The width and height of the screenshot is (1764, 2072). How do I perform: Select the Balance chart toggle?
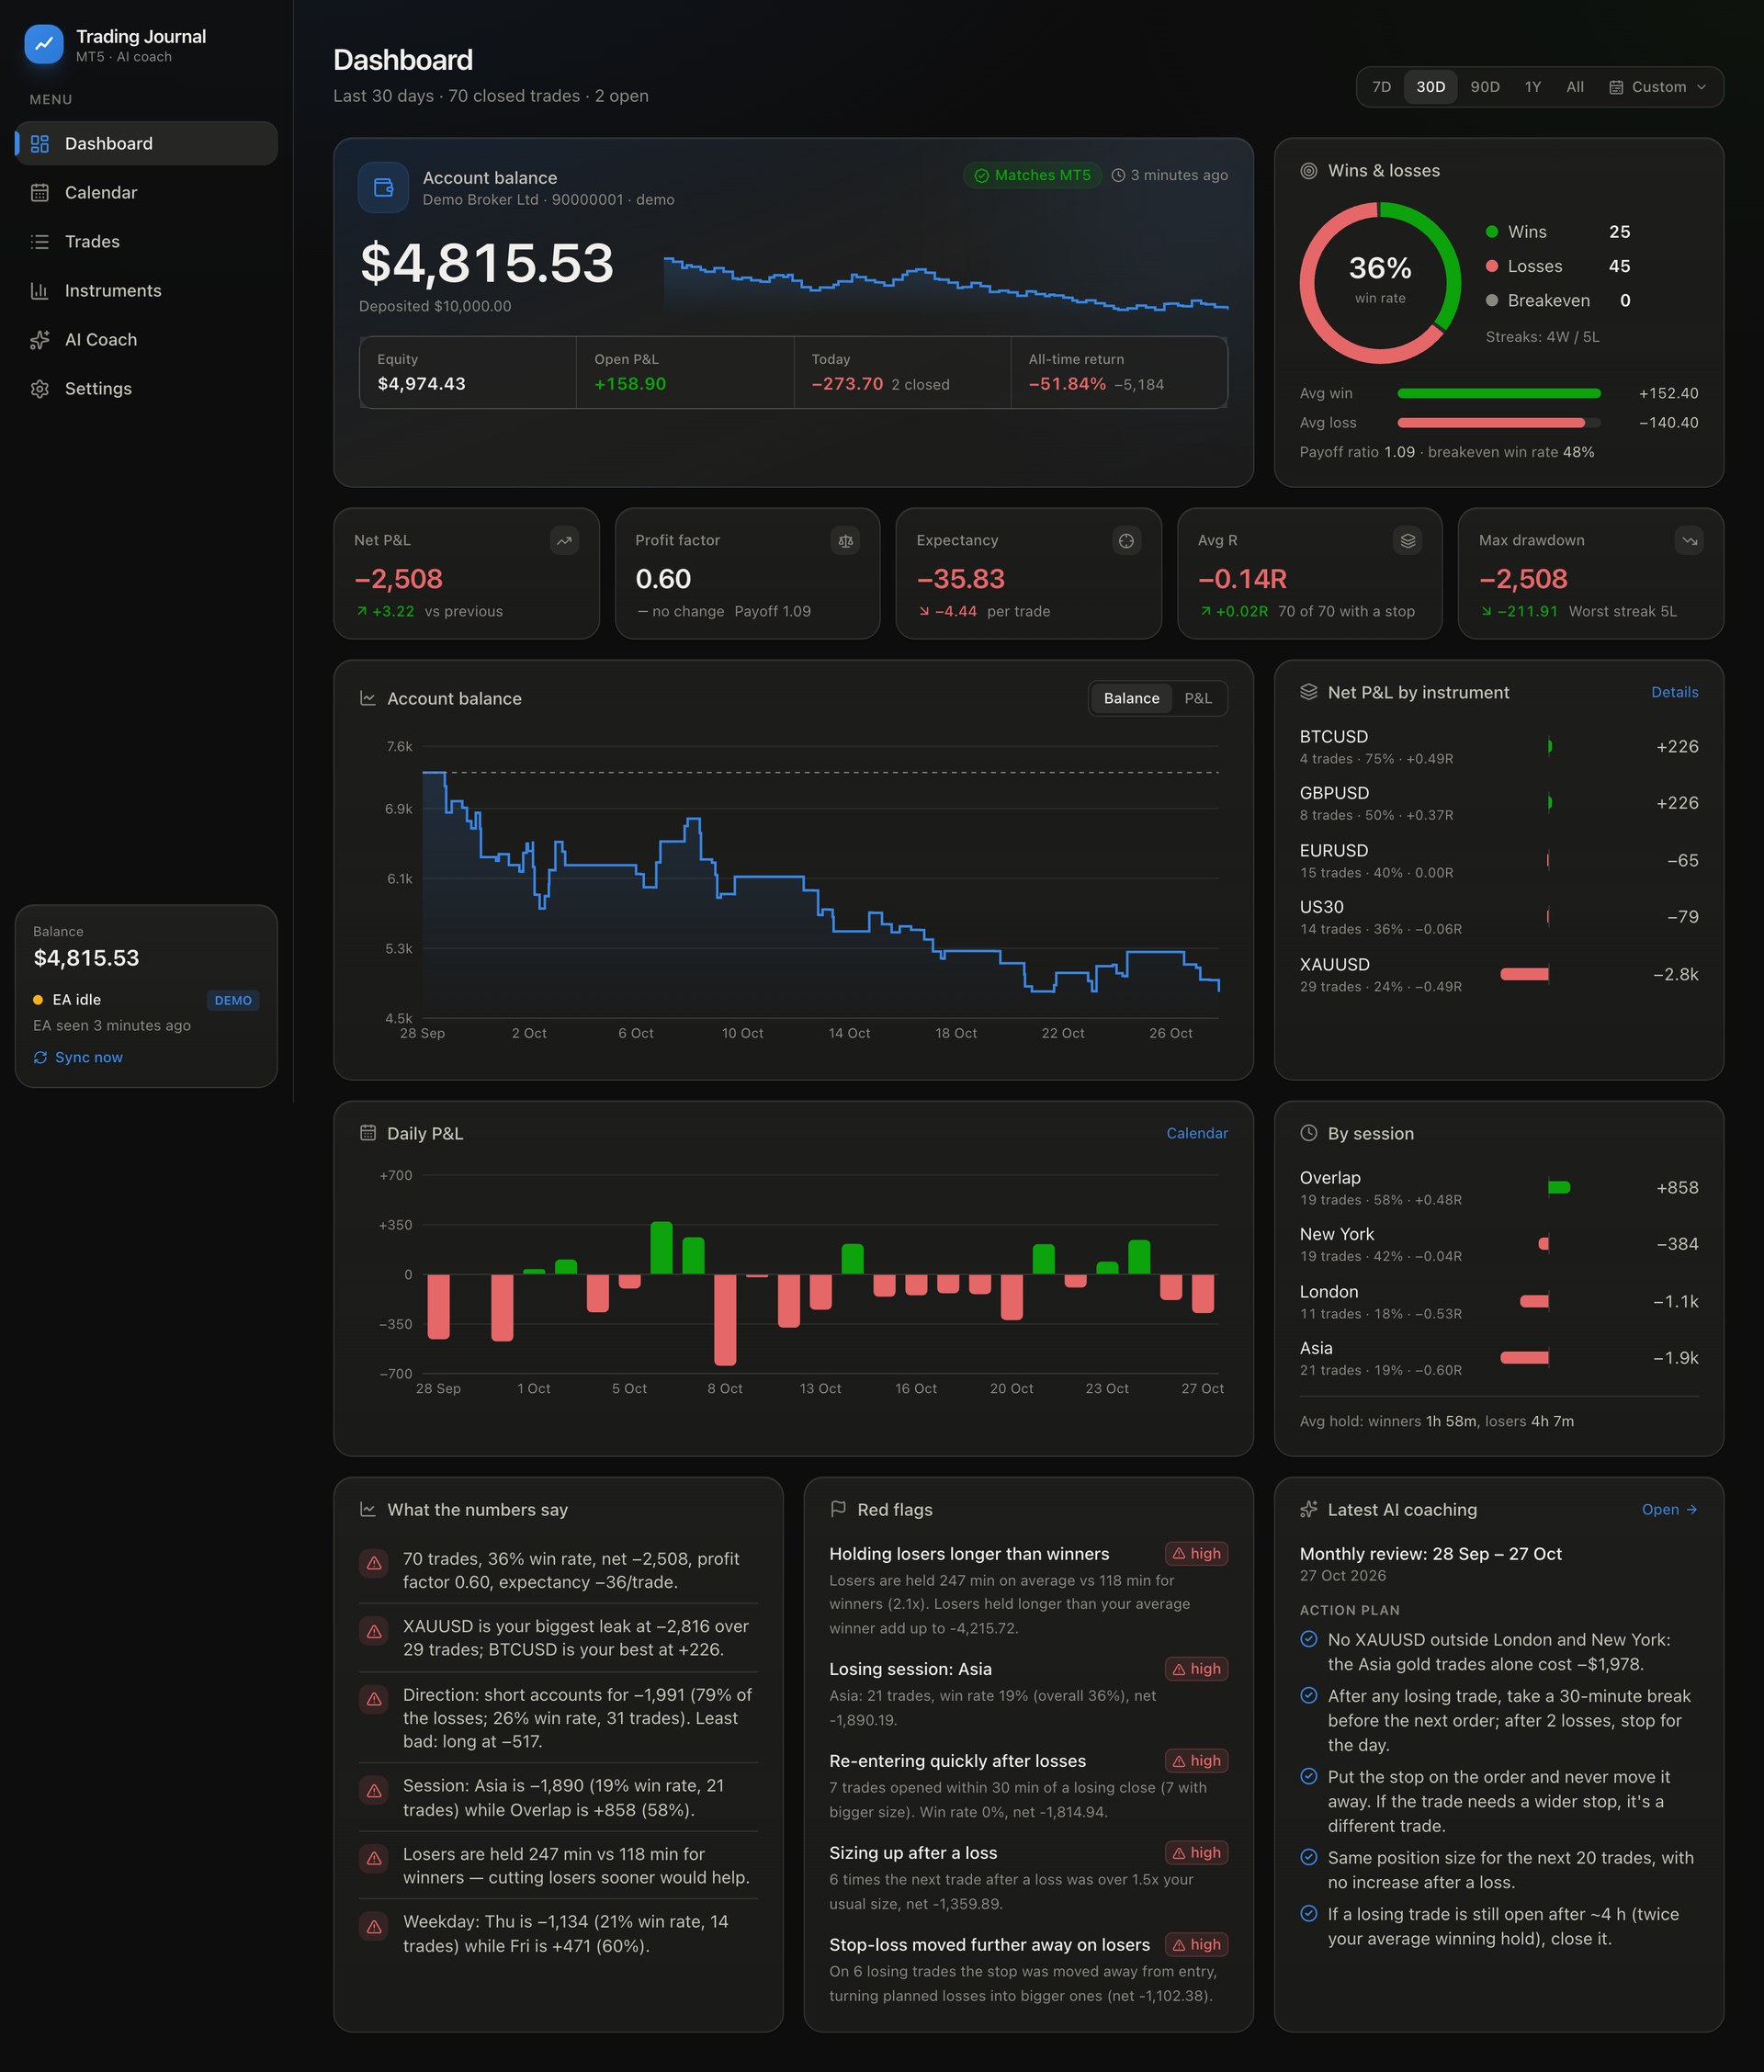(1131, 698)
